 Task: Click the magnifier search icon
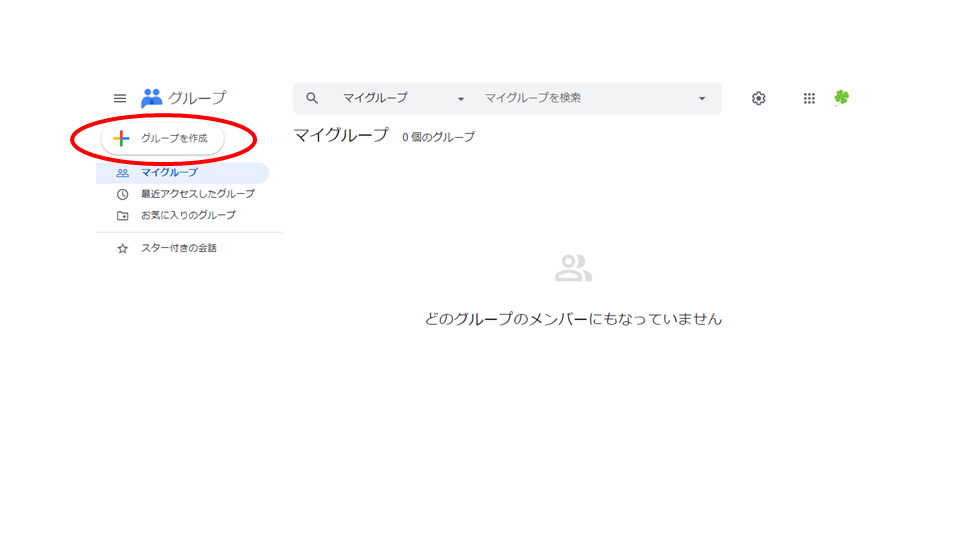pos(312,98)
